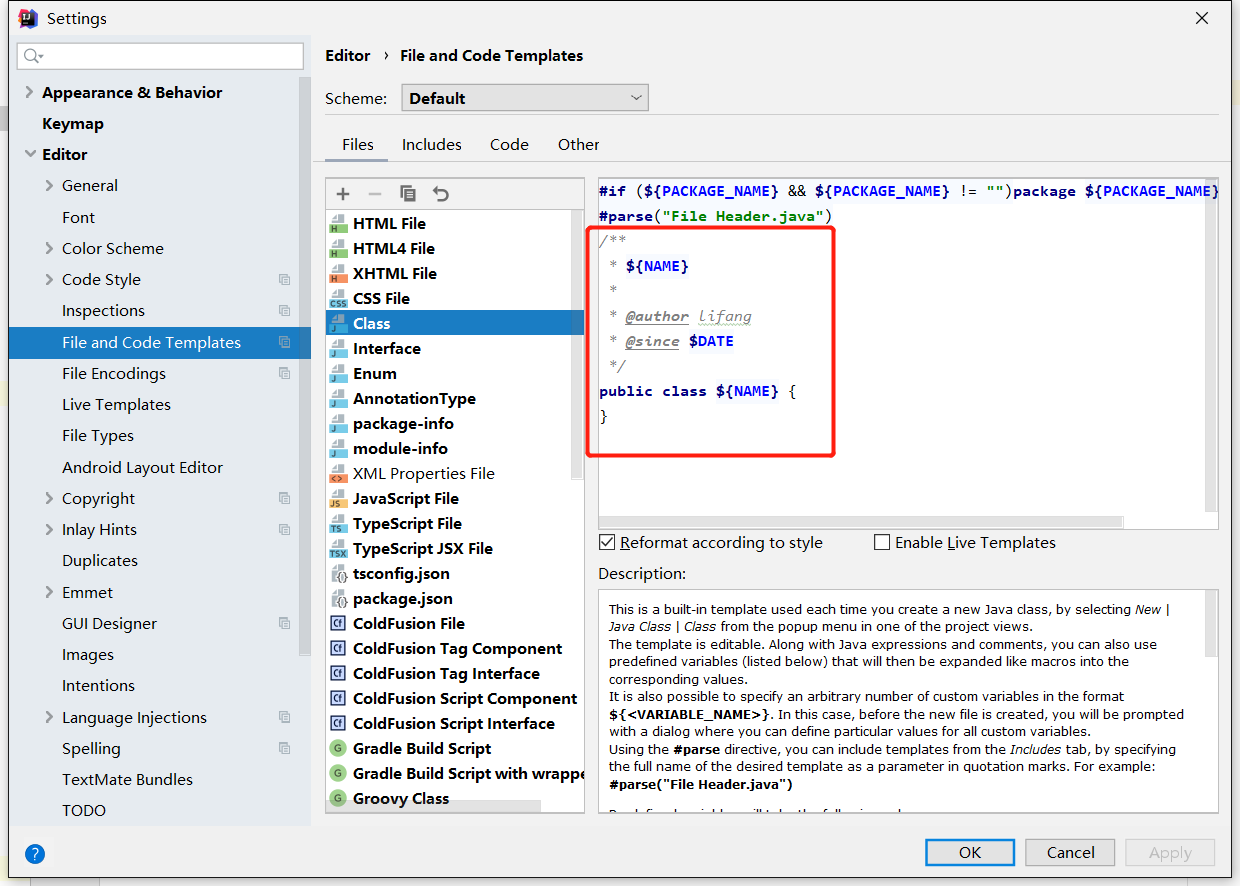
Task: Close the Settings dialog
Action: pyautogui.click(x=1202, y=18)
